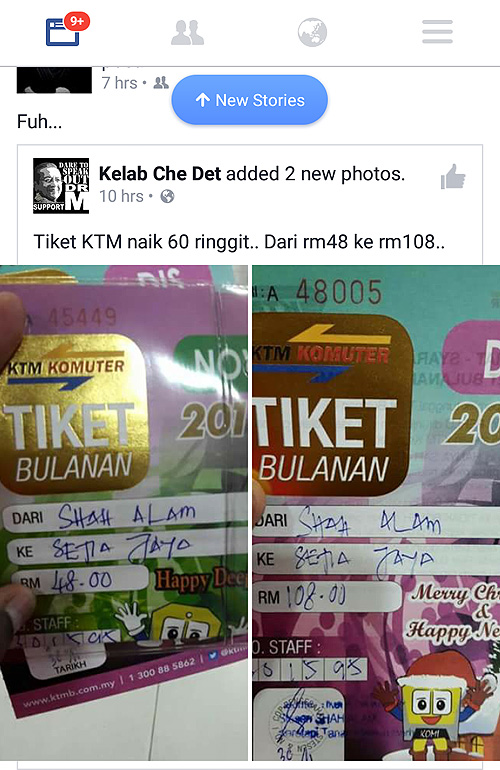Screen dimensions: 500x770
Task: Tap the Kelab Che Det profile picture
Action: 61,186
